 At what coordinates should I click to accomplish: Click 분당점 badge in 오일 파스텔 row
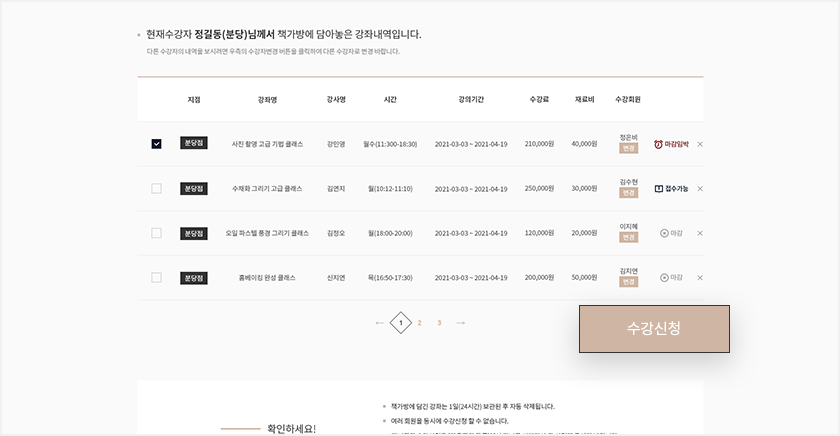click(x=194, y=234)
